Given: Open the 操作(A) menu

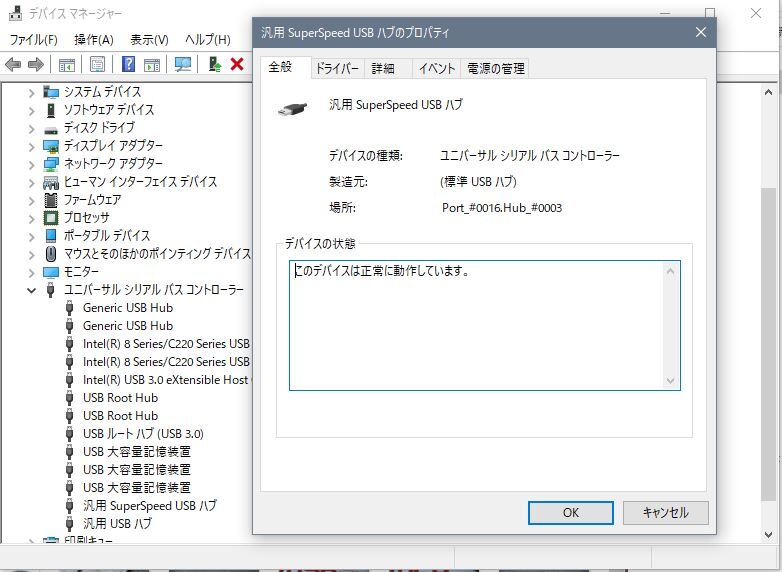Looking at the screenshot, I should click(94, 39).
